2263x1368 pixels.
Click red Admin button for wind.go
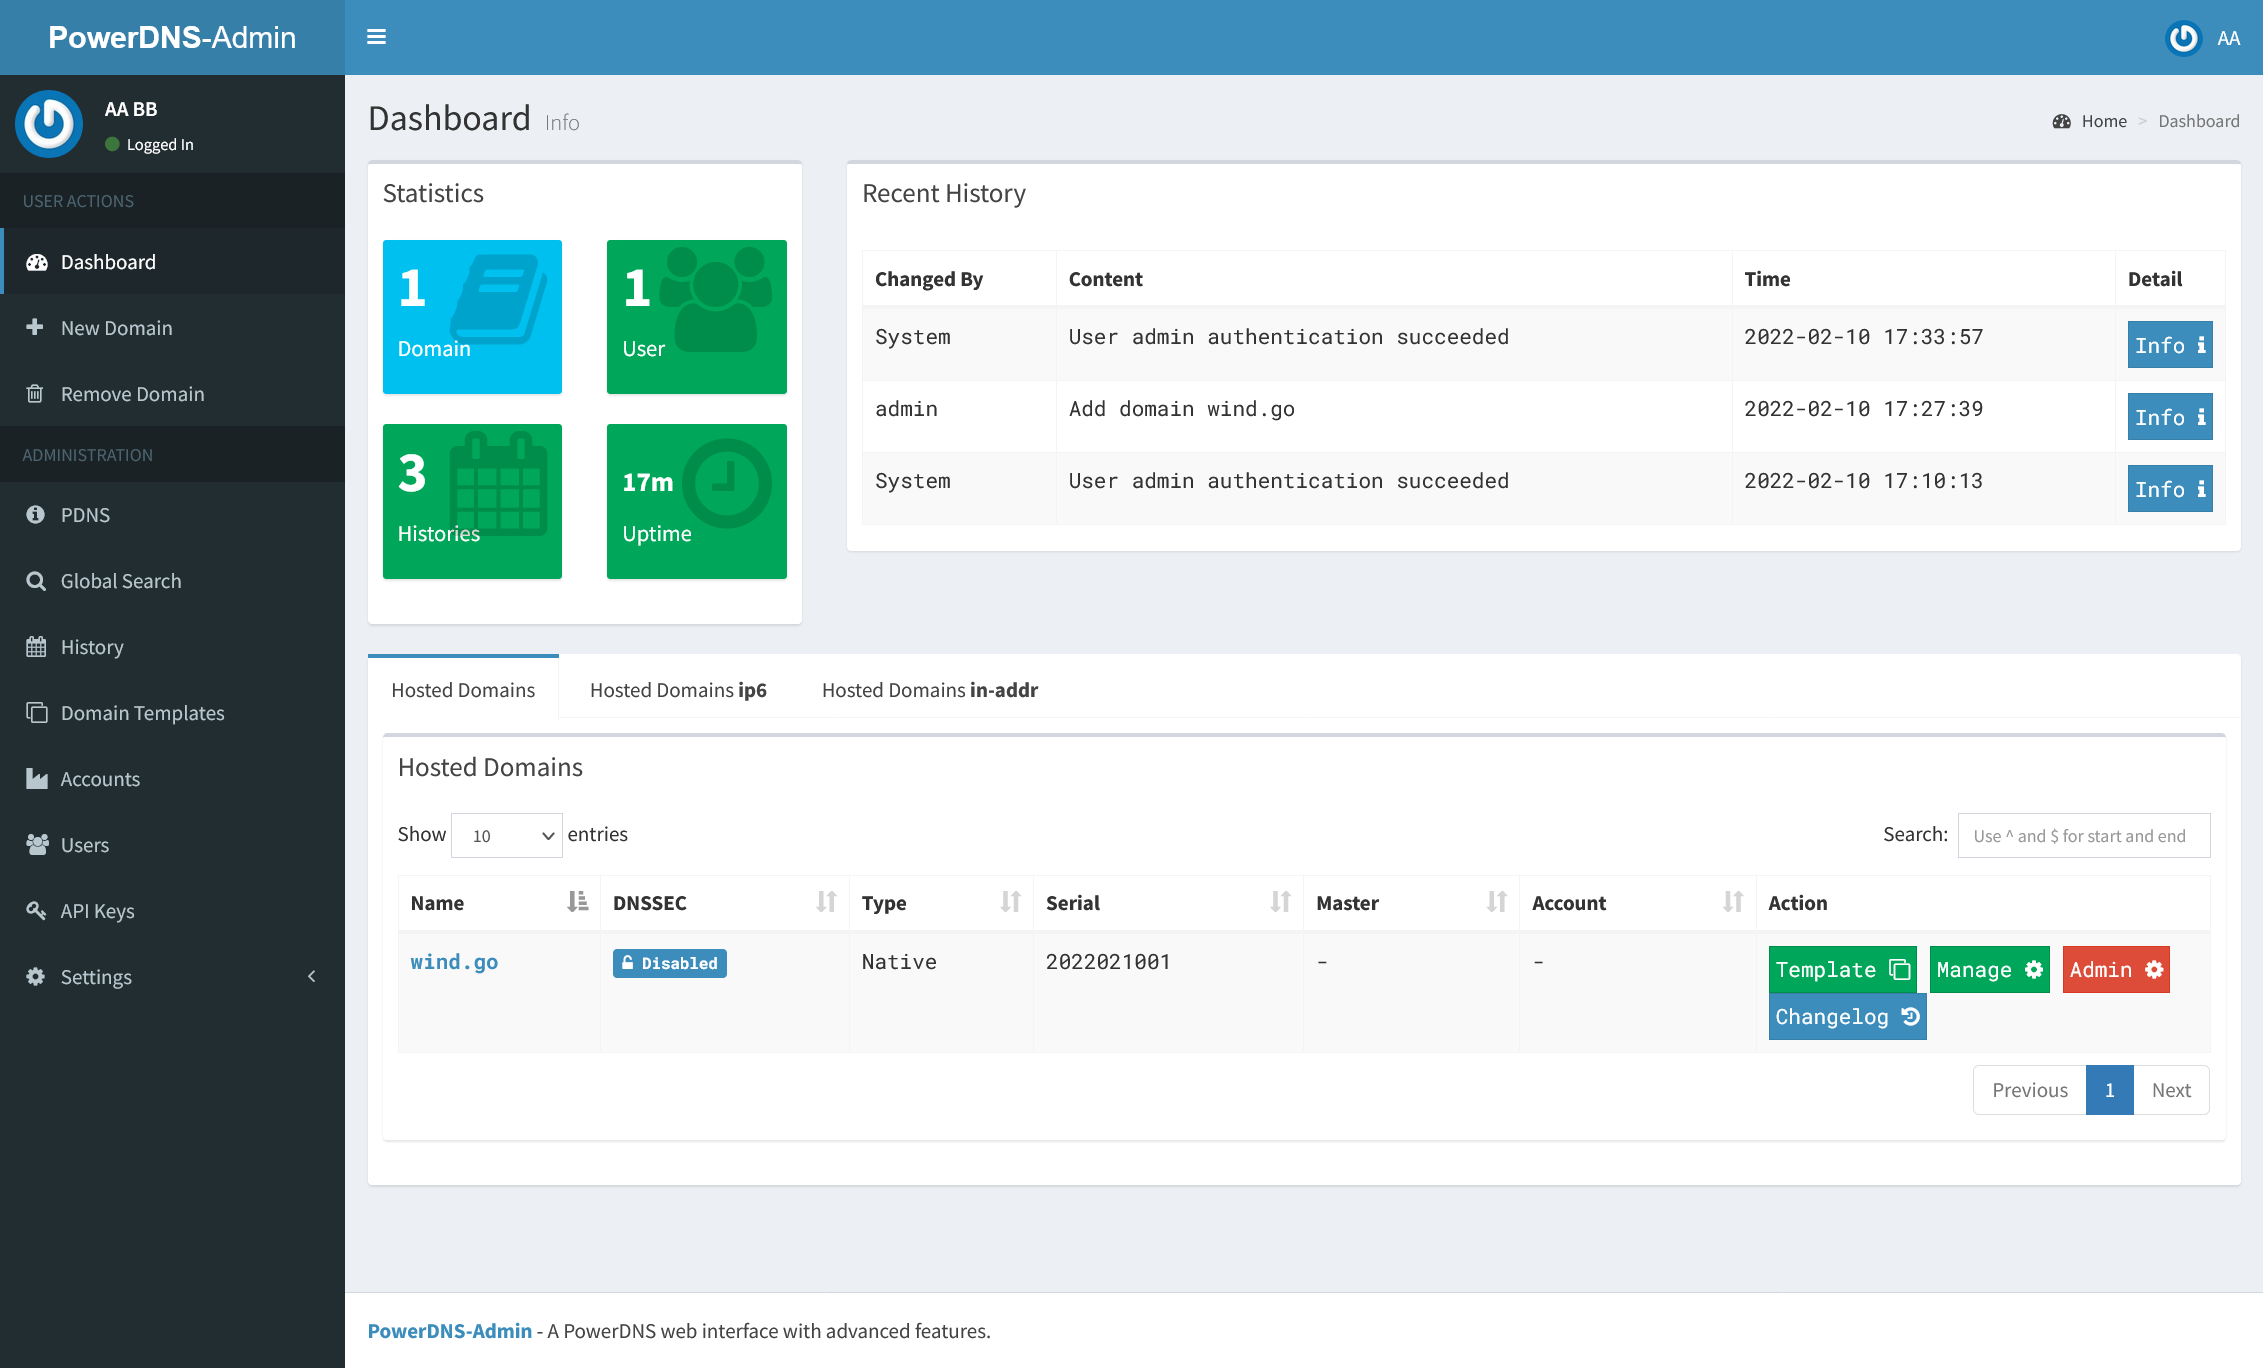[2116, 969]
